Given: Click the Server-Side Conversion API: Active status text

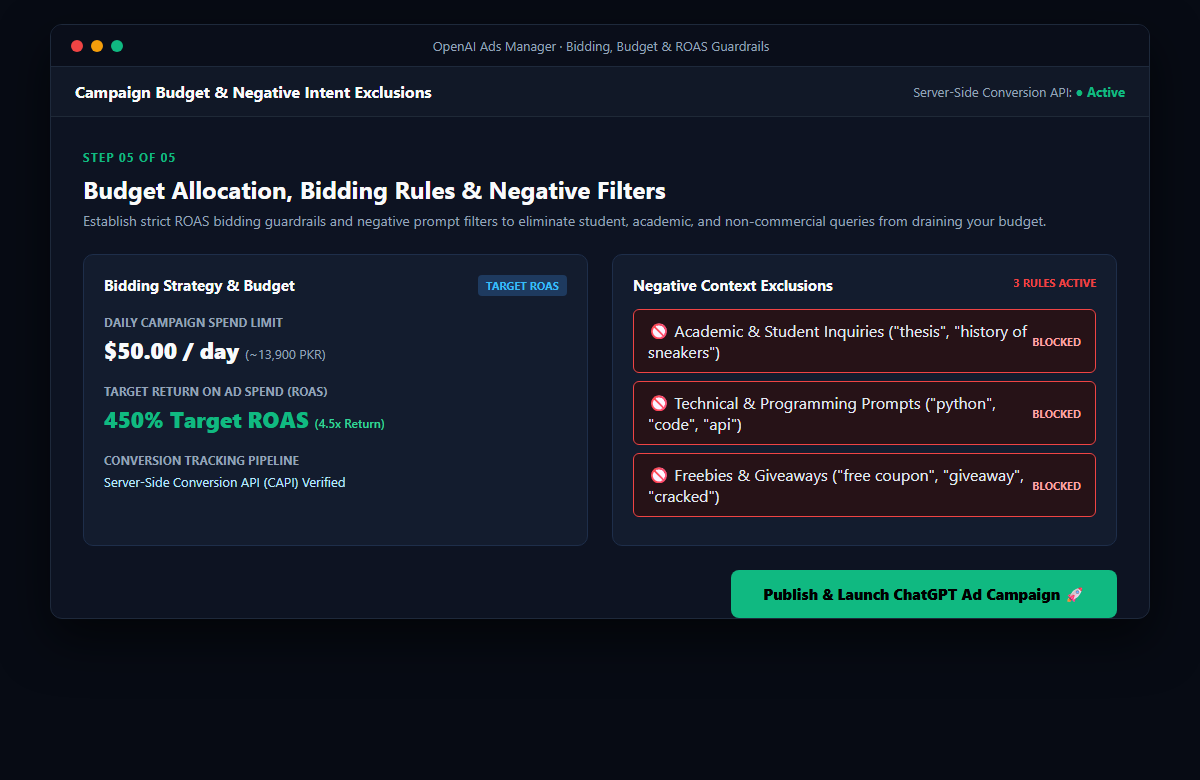Looking at the screenshot, I should point(1018,92).
